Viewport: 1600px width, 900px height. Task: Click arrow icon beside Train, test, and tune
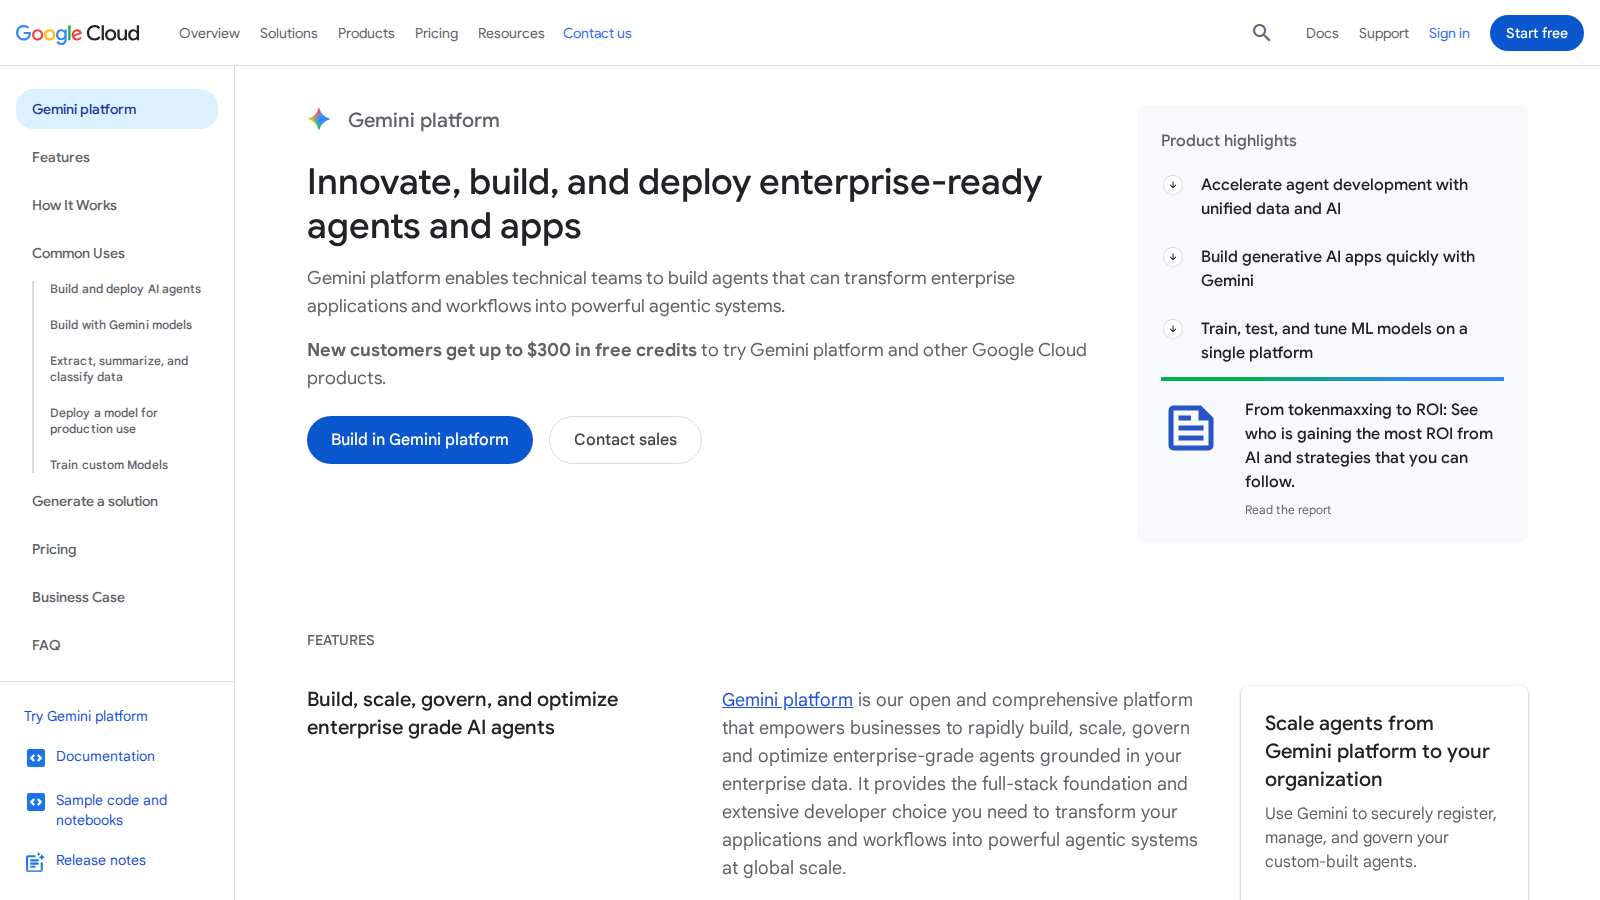[x=1173, y=329]
